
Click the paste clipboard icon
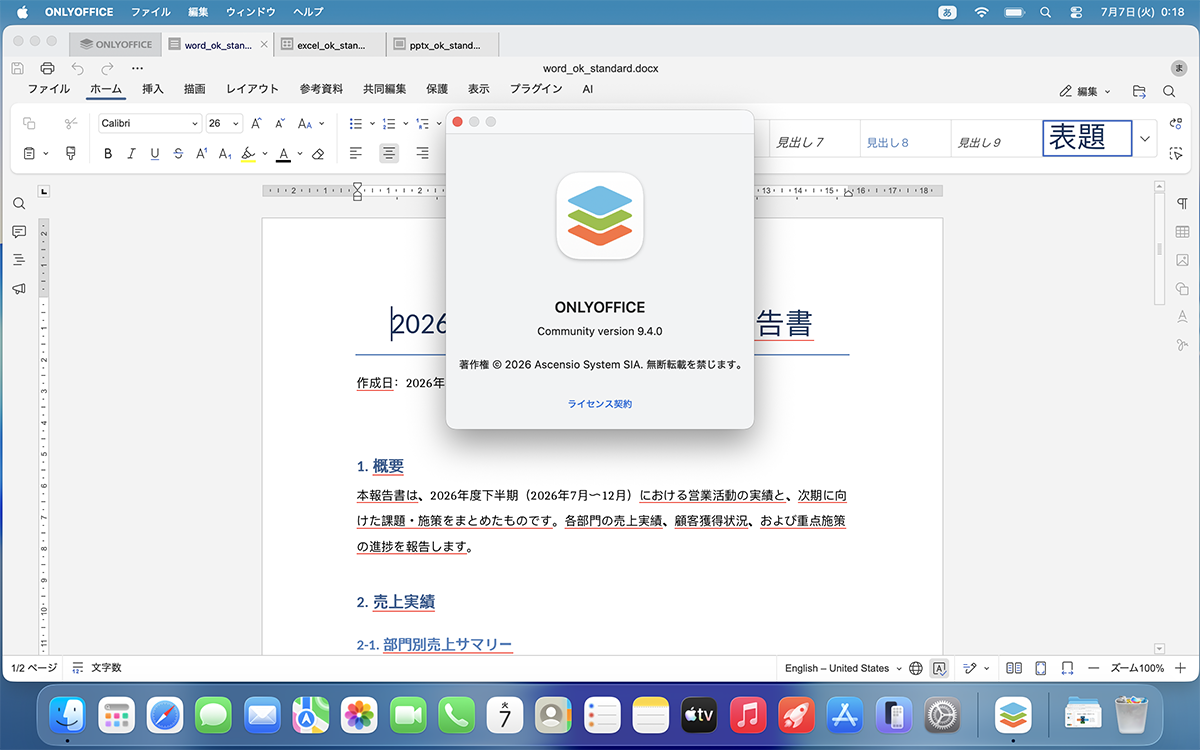(29, 154)
